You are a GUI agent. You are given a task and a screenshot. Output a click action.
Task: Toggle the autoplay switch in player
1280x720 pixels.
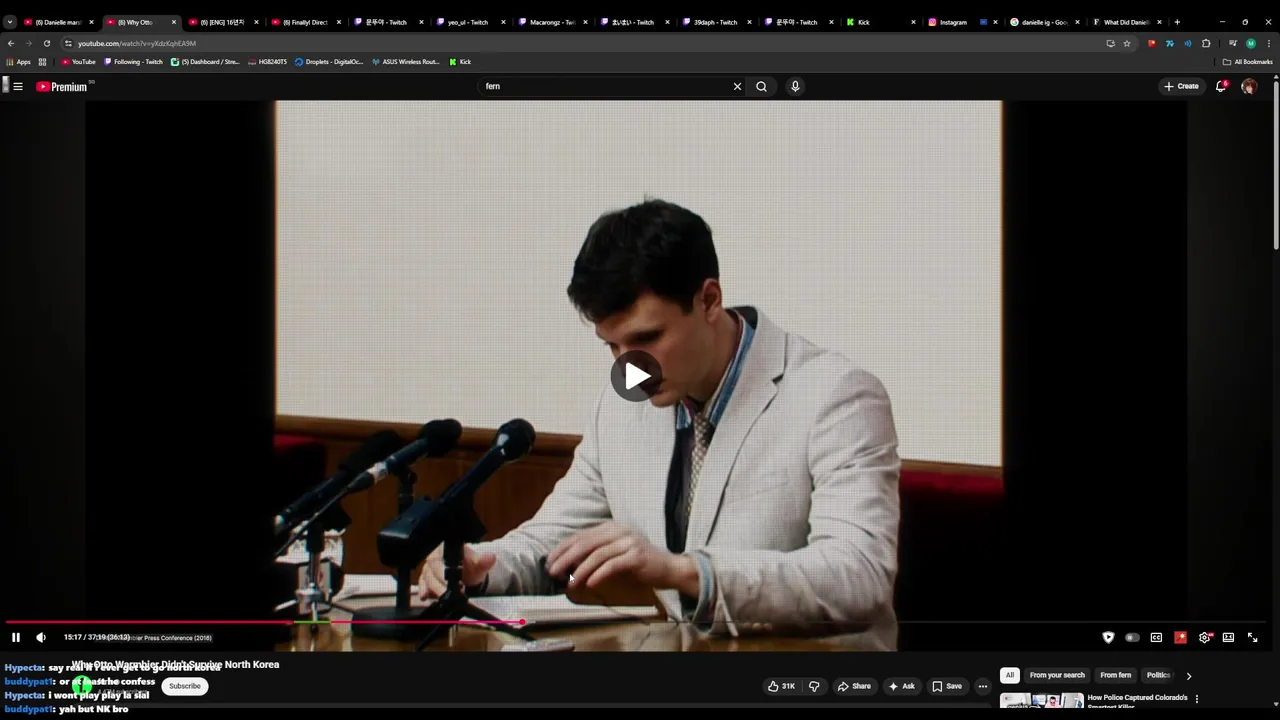tap(1132, 637)
